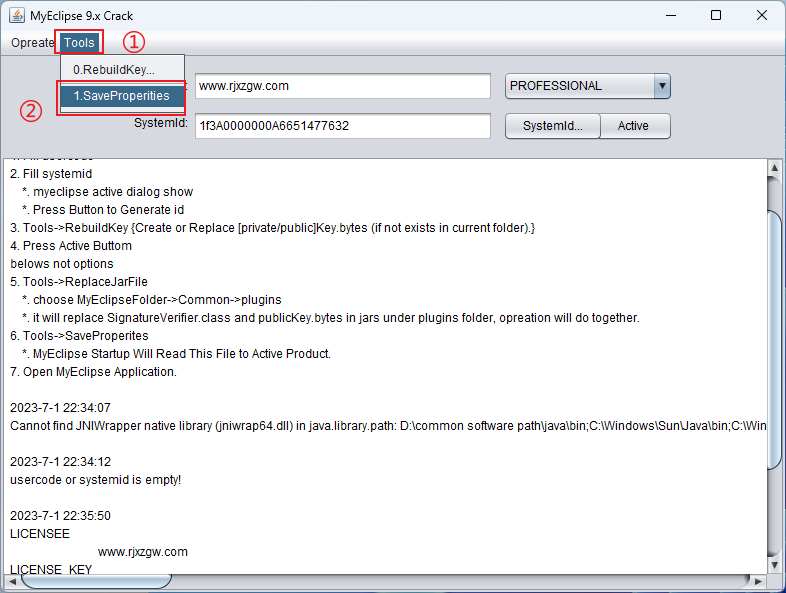Maximize the MyEclipse 9.x Crack window
Screen dimensions: 786x593
coord(716,16)
